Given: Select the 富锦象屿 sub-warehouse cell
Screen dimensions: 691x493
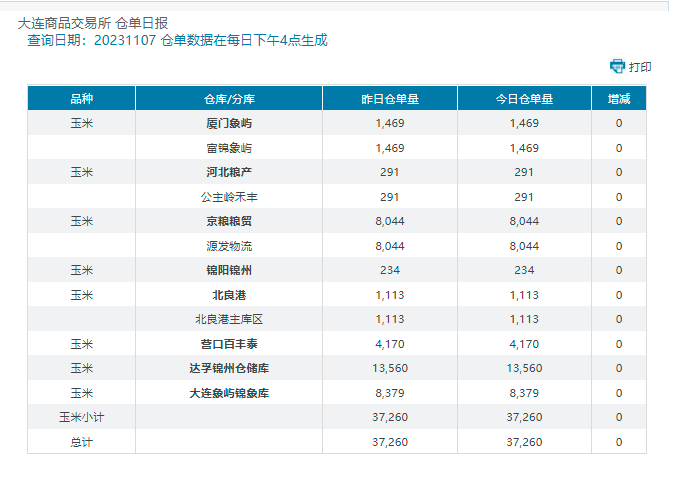Looking at the screenshot, I should pos(229,148).
